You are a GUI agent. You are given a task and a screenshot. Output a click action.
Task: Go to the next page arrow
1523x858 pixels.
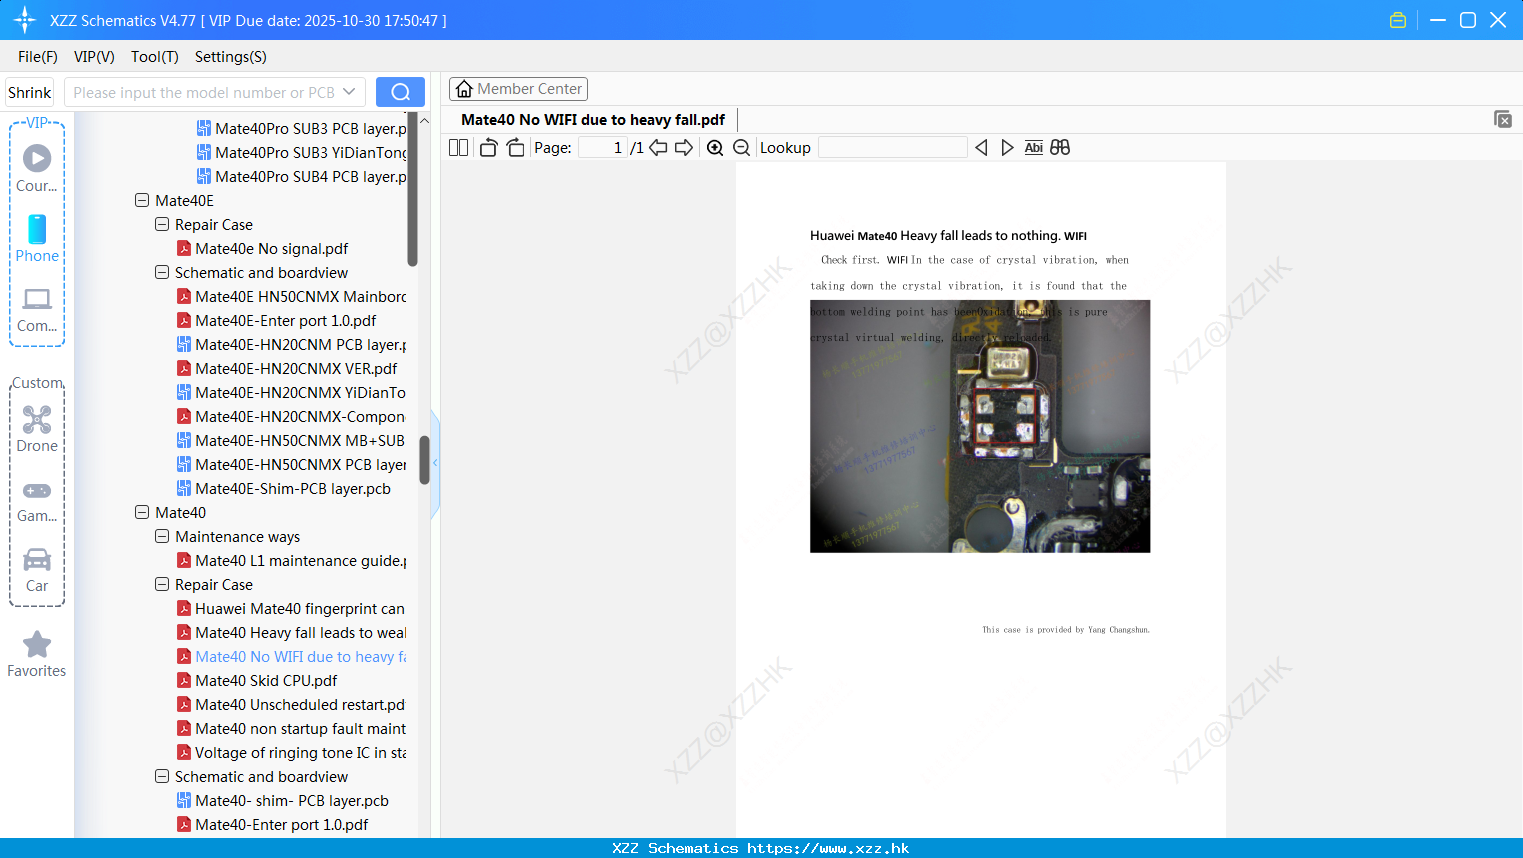[684, 148]
